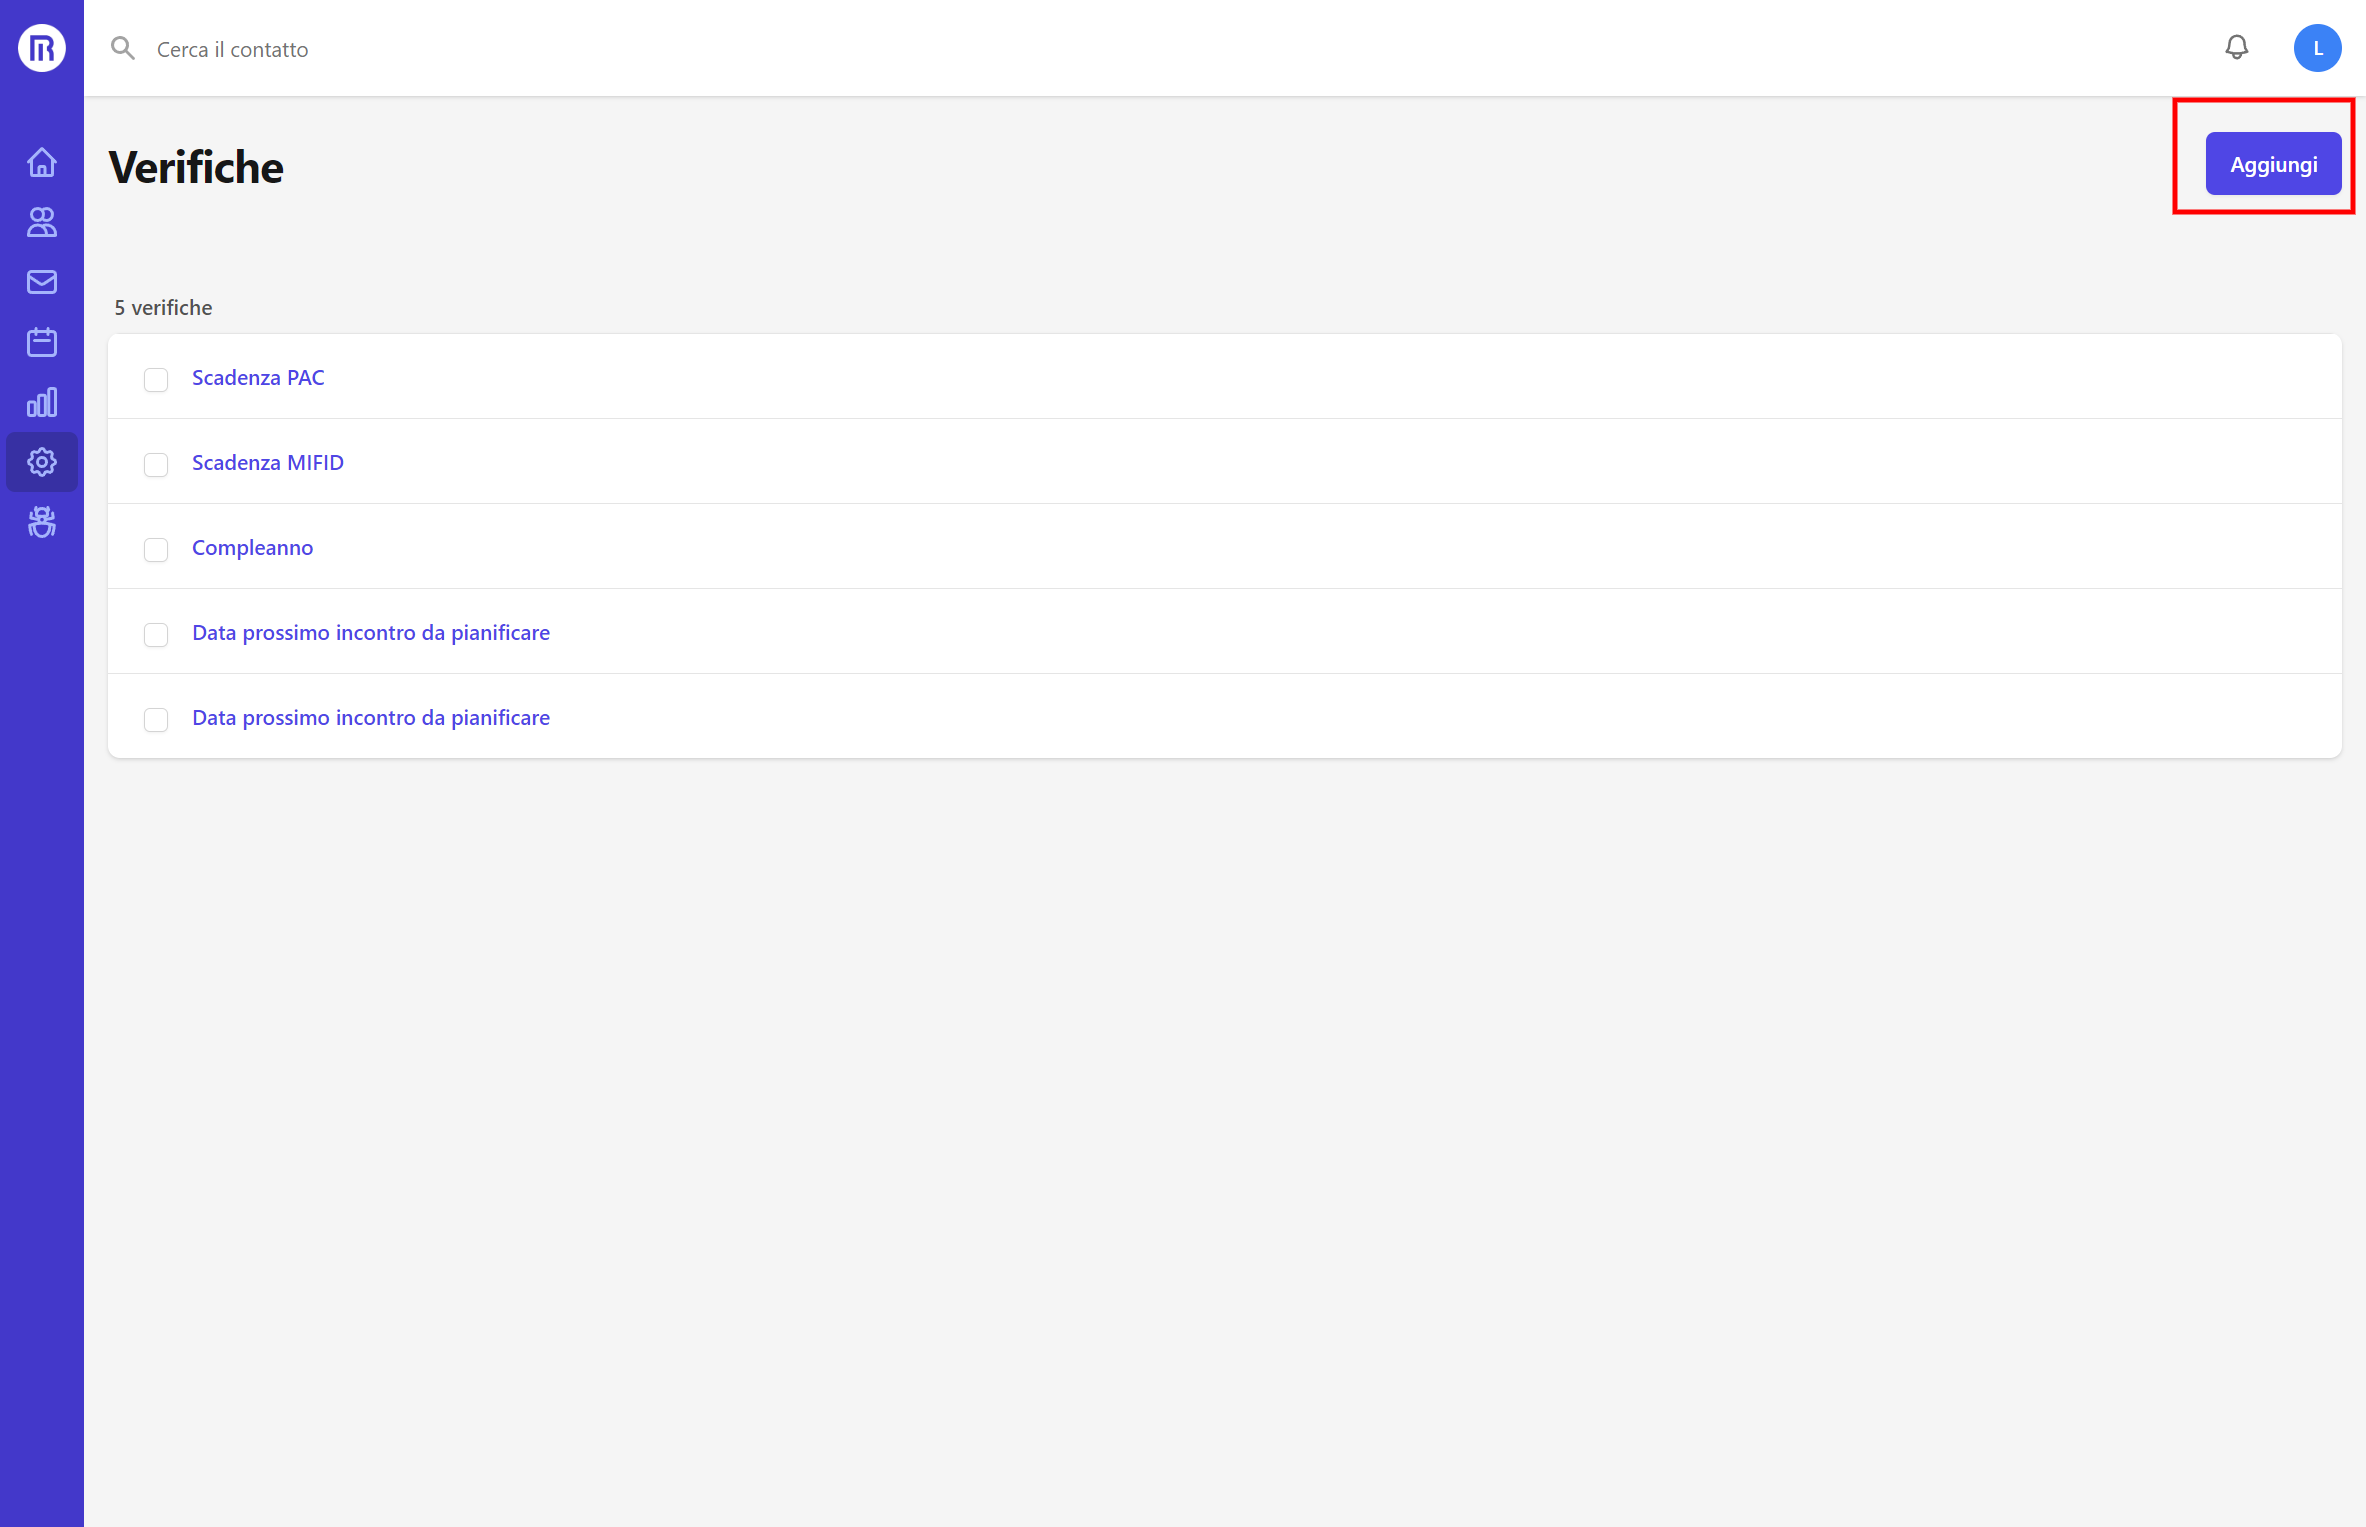View statistics via the bar chart icon
2366x1527 pixels.
tap(41, 401)
